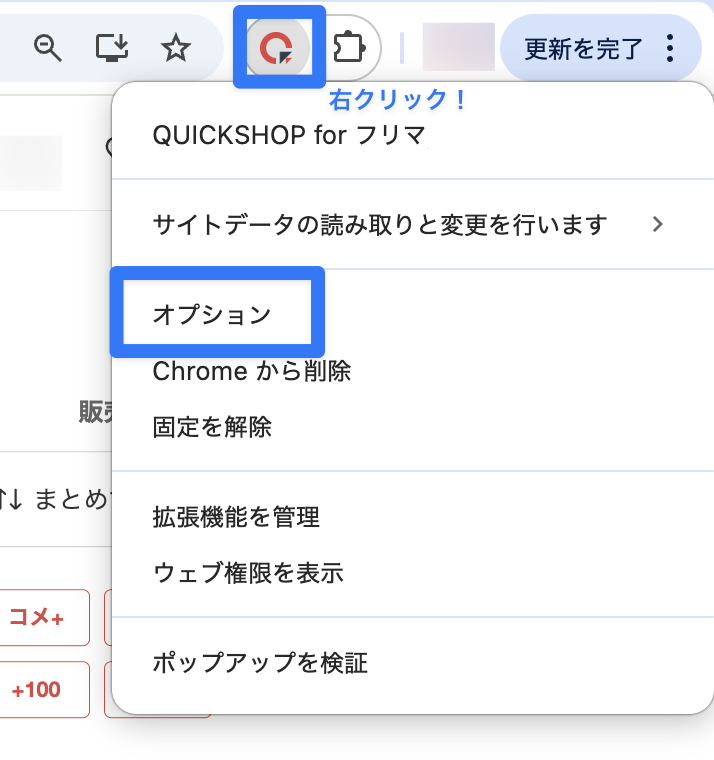Unpin the extension via 固定を解除
This screenshot has height=760, width=714.
pos(212,427)
